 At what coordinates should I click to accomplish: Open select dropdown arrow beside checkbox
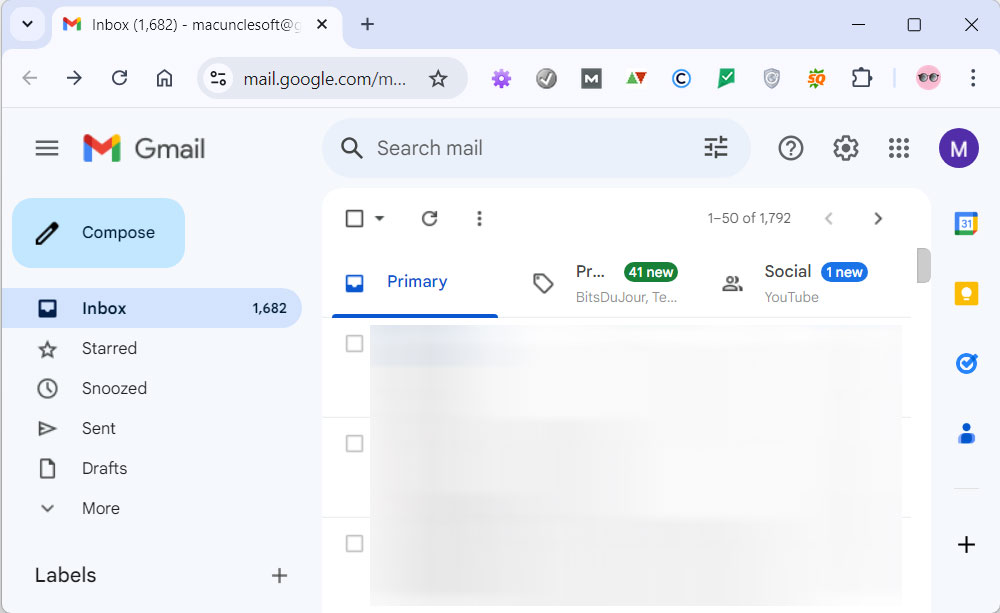click(380, 218)
